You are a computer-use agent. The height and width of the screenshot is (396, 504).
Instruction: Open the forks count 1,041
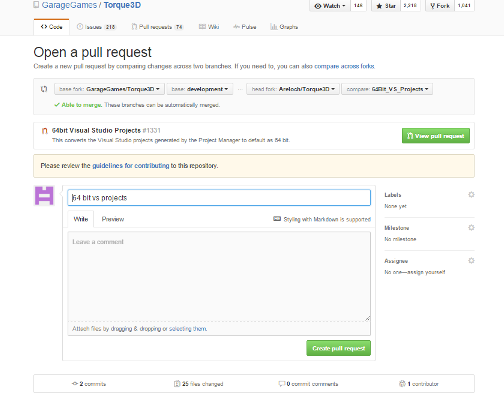(464, 6)
